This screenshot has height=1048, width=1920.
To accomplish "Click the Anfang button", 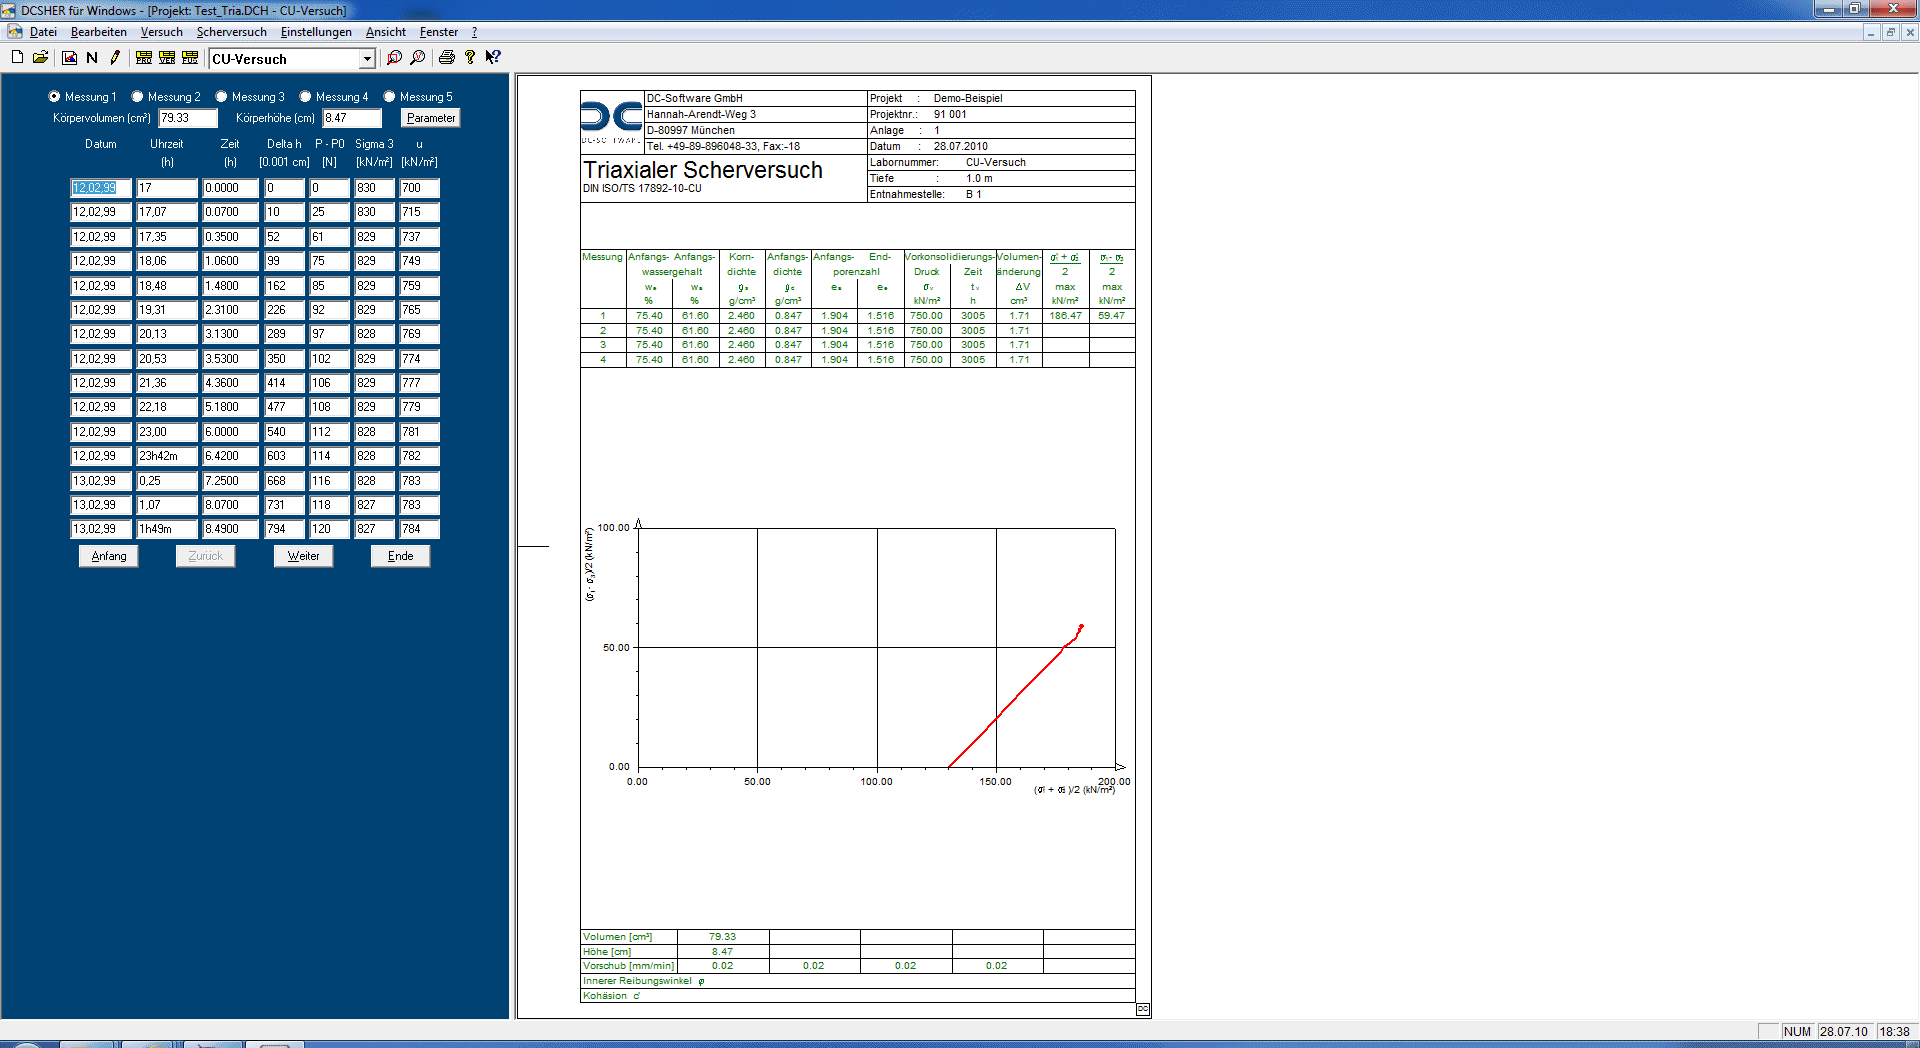I will [109, 556].
